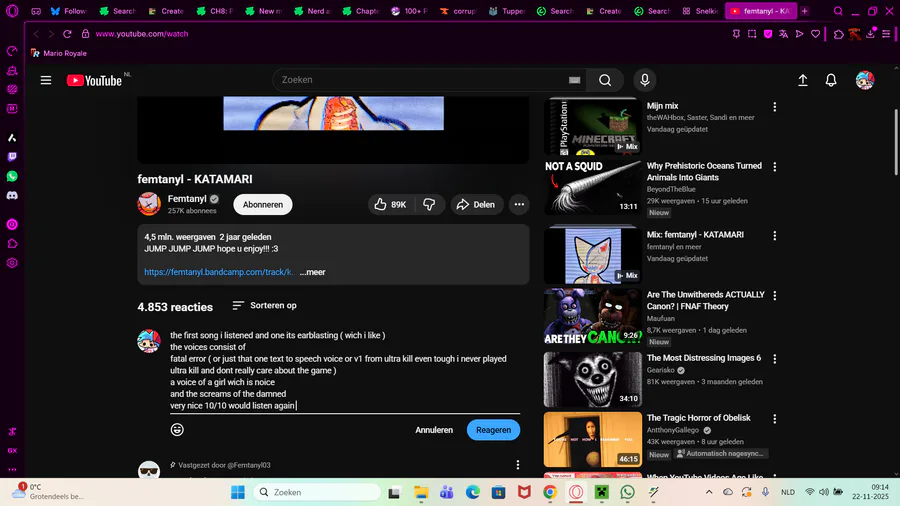Add page to bookmarks heart icon

(815, 34)
